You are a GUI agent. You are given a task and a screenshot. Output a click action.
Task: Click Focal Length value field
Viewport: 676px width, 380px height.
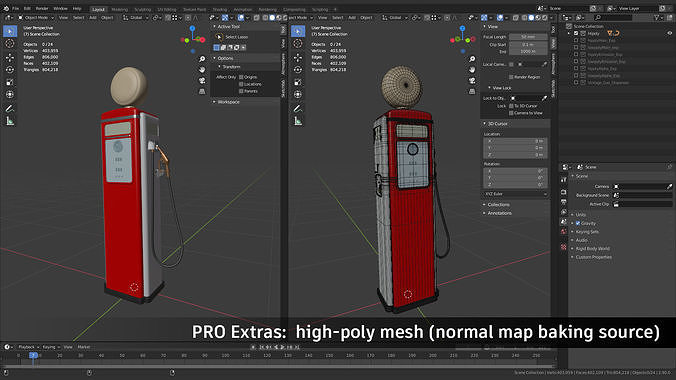[528, 37]
